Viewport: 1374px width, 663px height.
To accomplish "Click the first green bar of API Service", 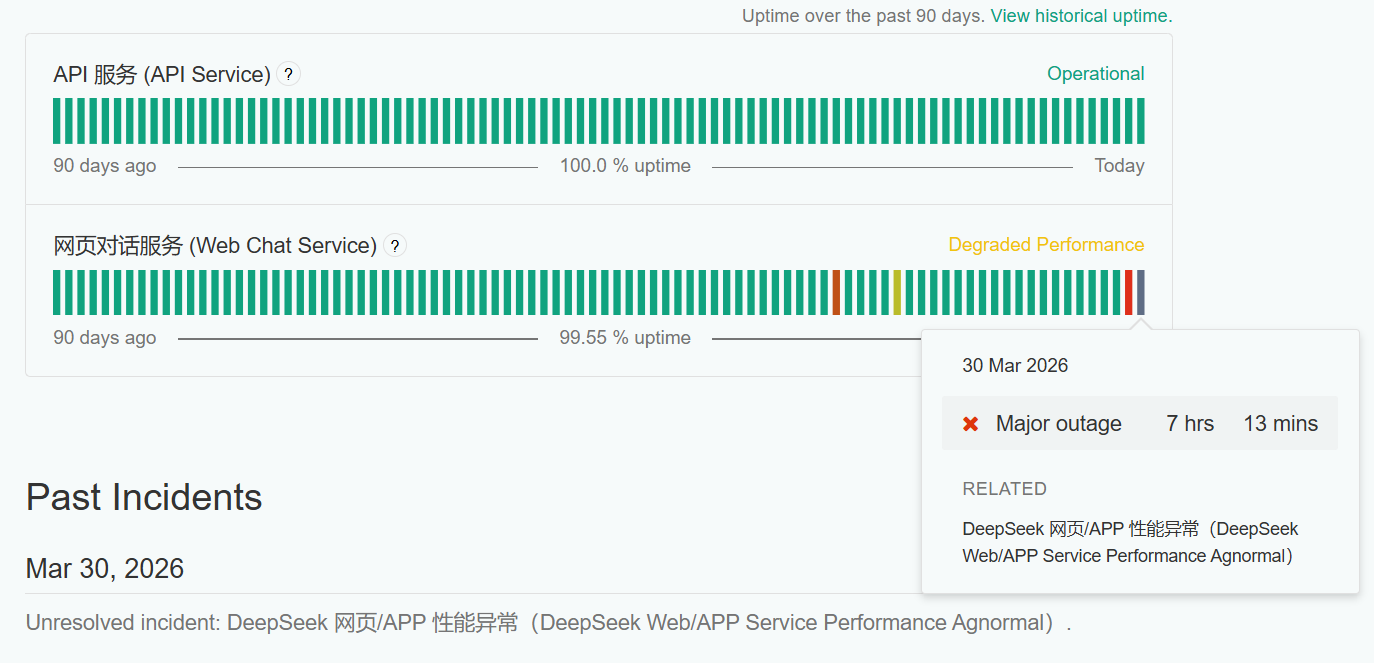I will 57,121.
